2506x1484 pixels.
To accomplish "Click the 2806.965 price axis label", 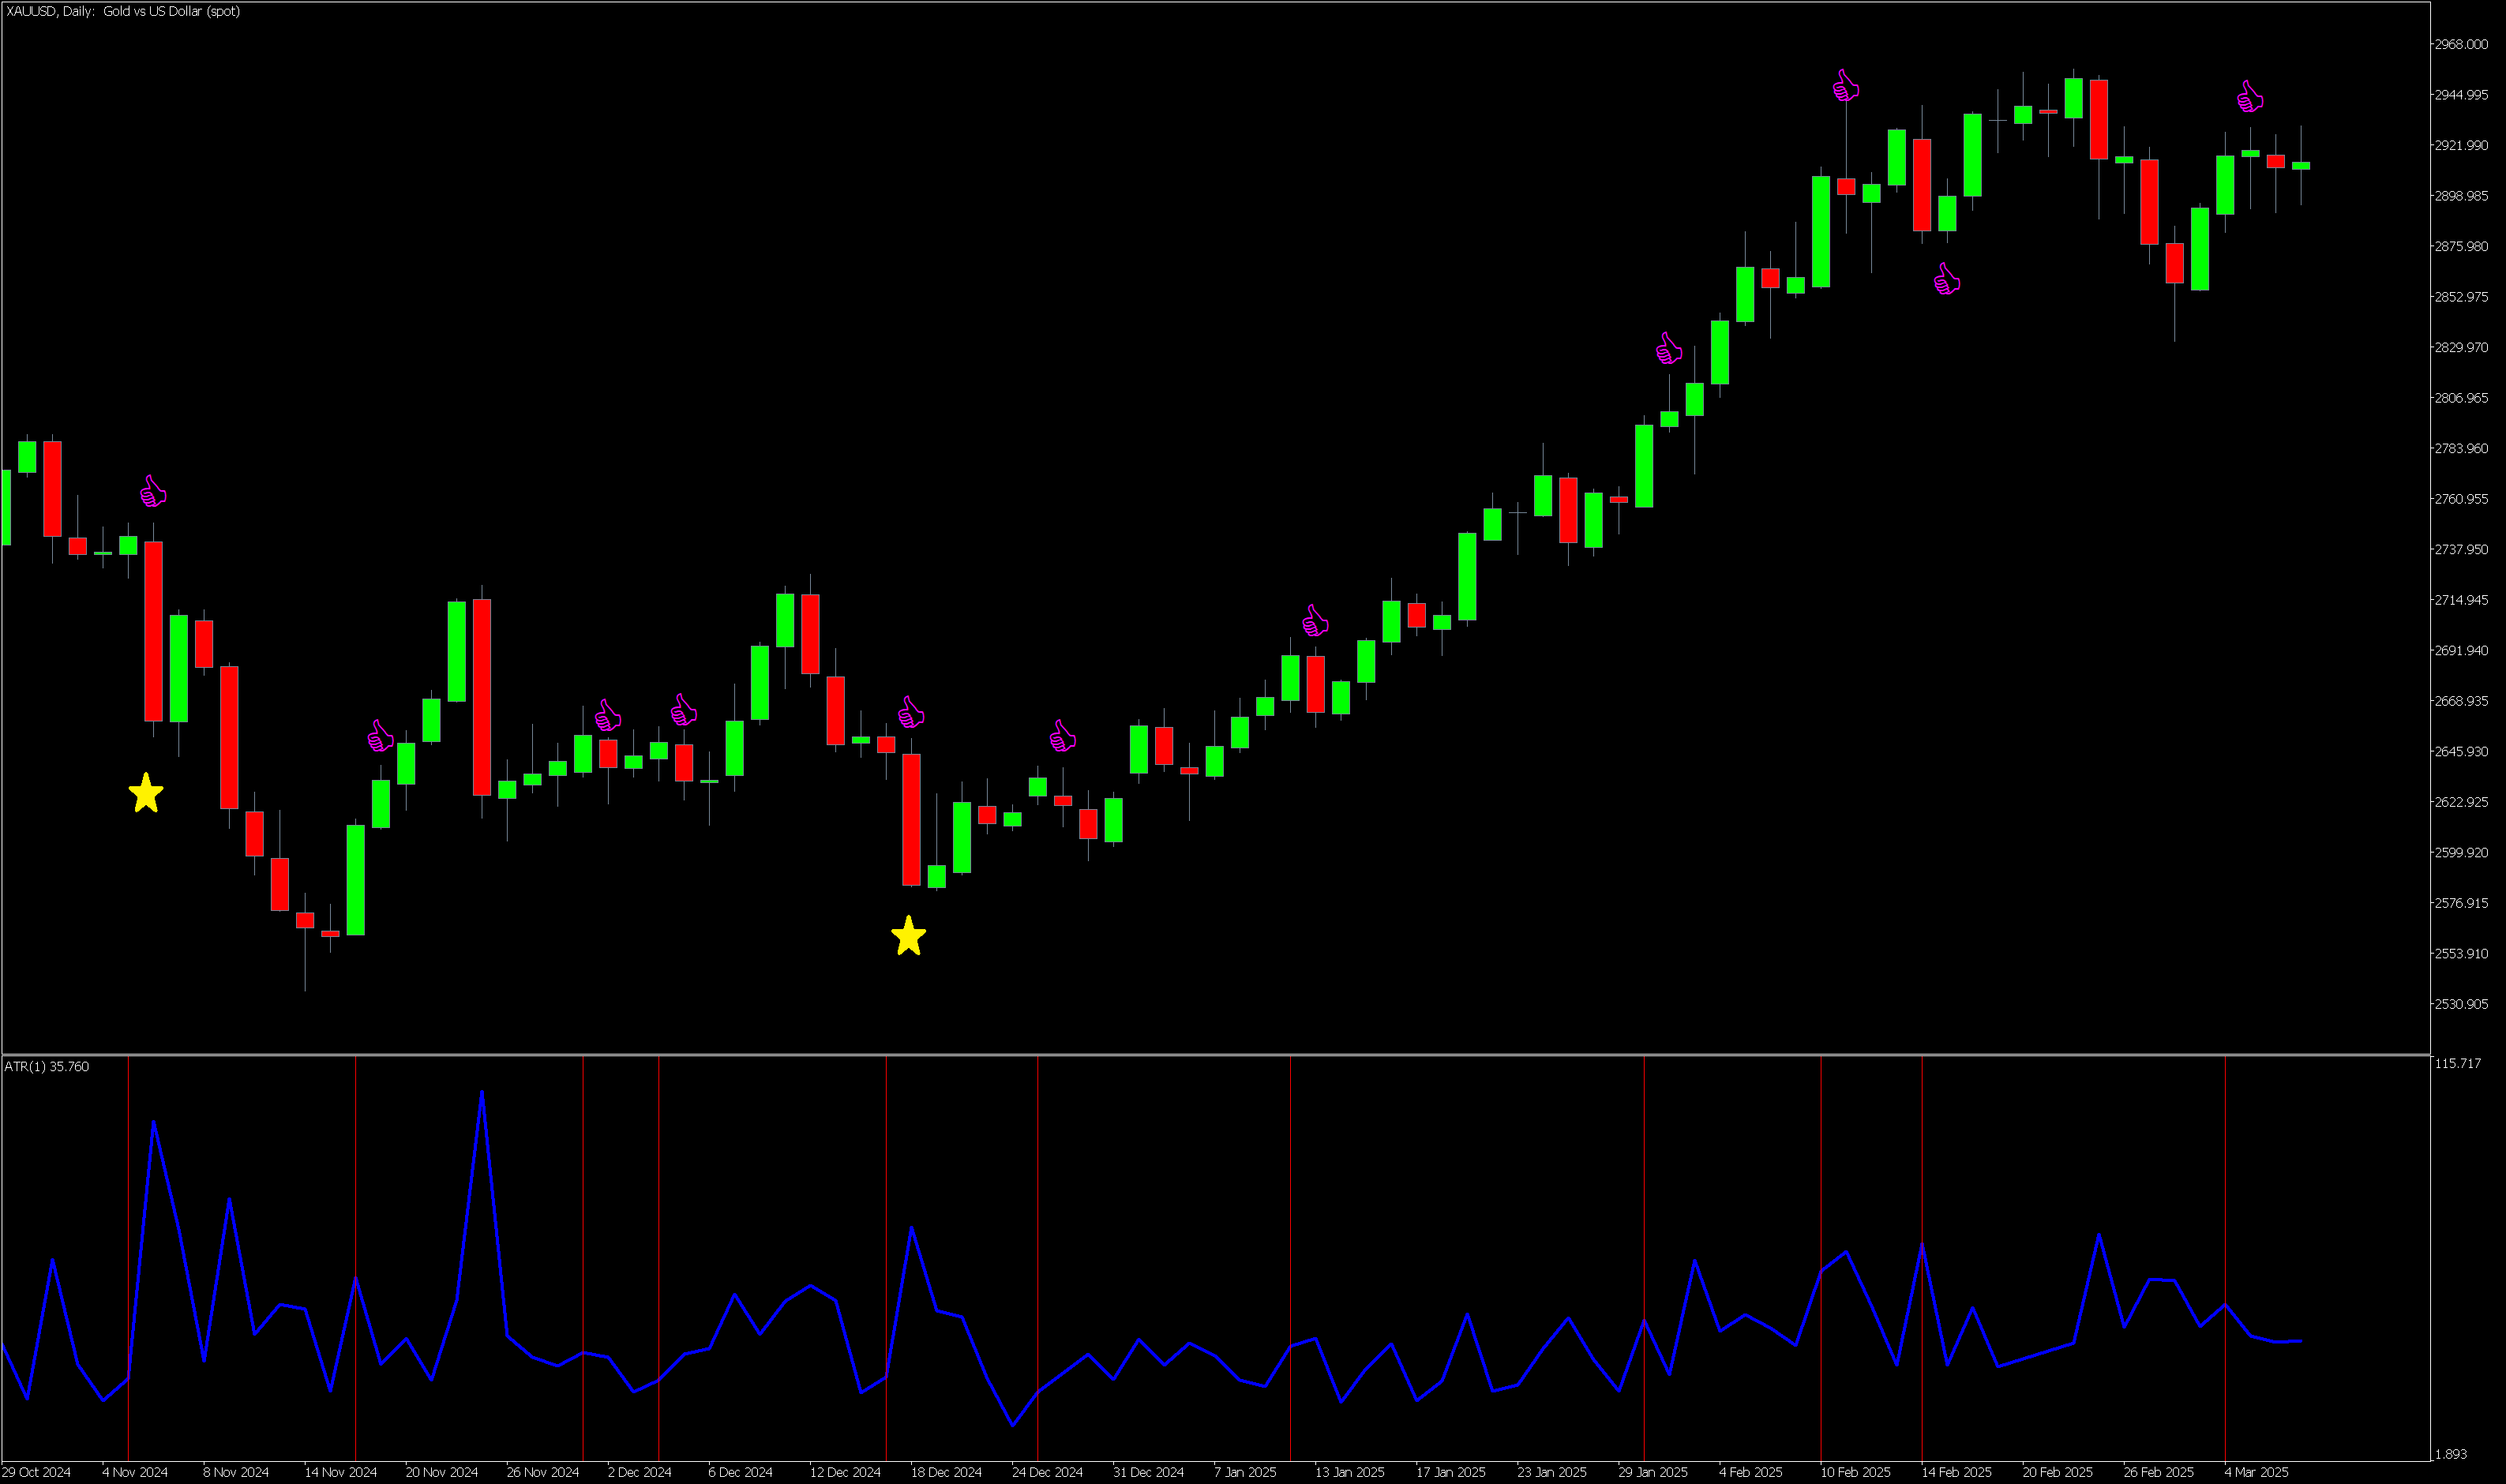I will pyautogui.click(x=2462, y=398).
